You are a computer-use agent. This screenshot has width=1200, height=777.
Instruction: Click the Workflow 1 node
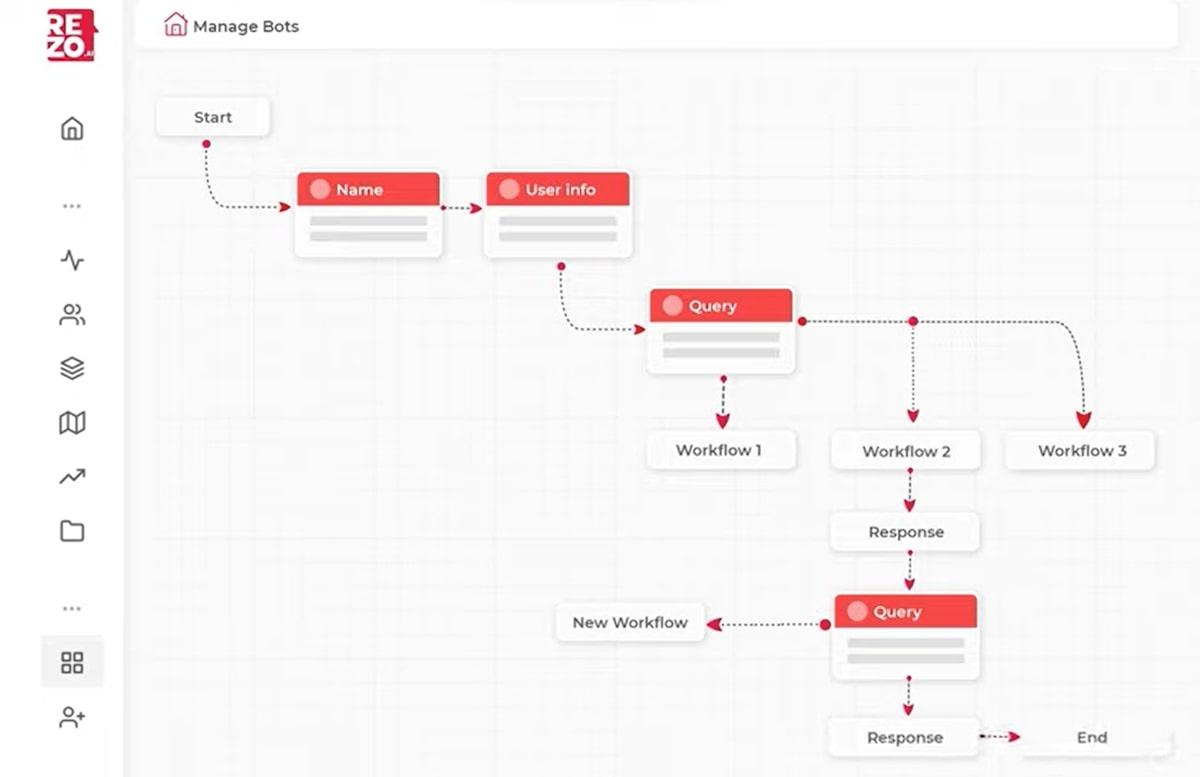[719, 450]
